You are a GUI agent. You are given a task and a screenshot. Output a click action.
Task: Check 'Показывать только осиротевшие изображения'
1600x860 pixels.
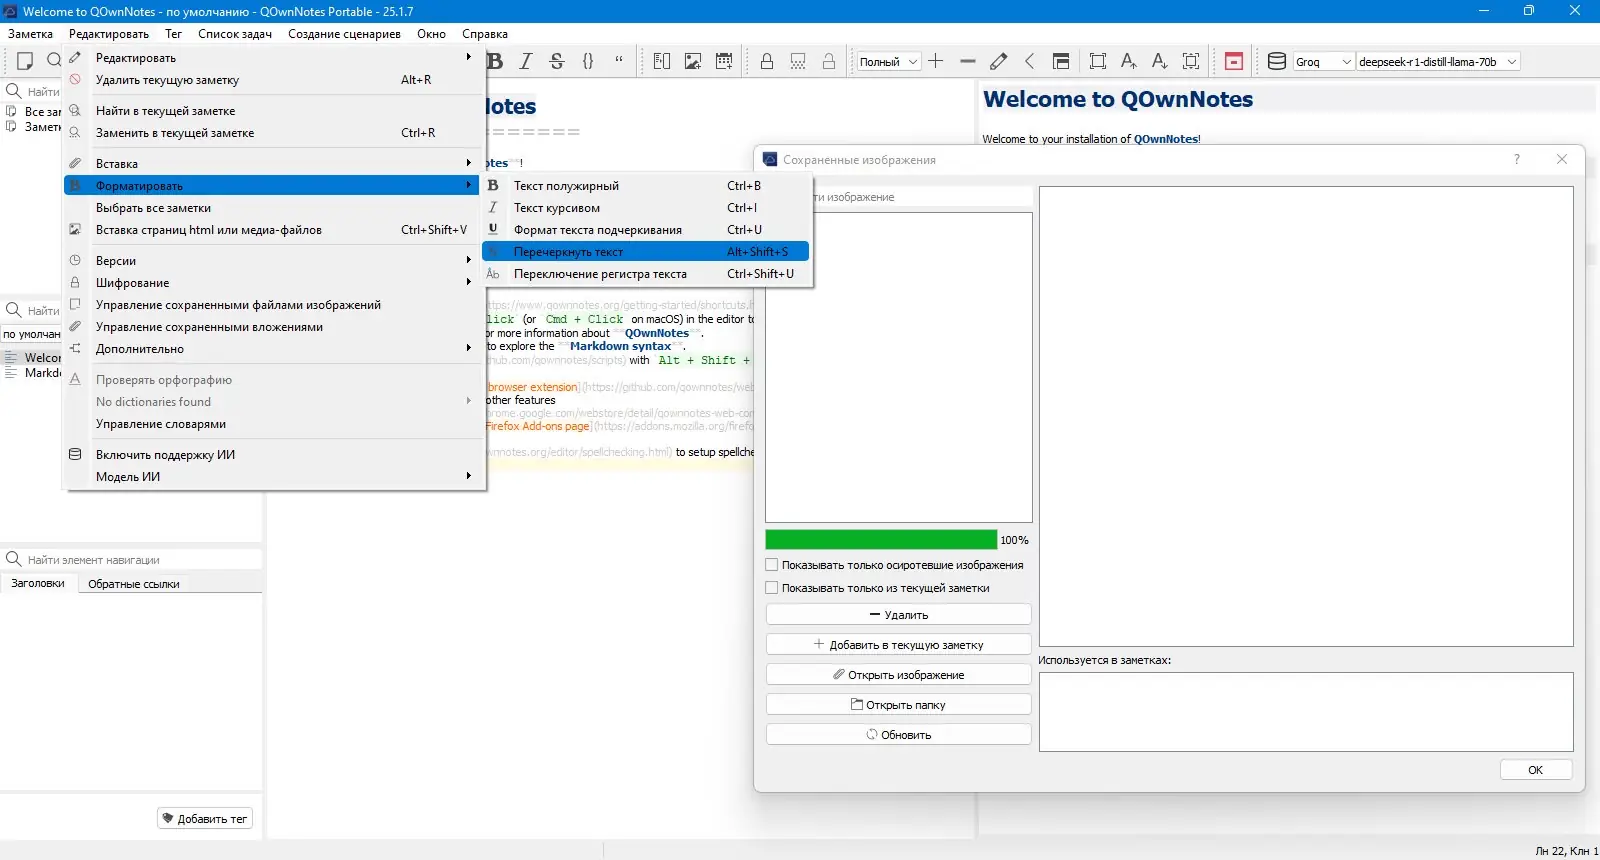click(x=772, y=565)
